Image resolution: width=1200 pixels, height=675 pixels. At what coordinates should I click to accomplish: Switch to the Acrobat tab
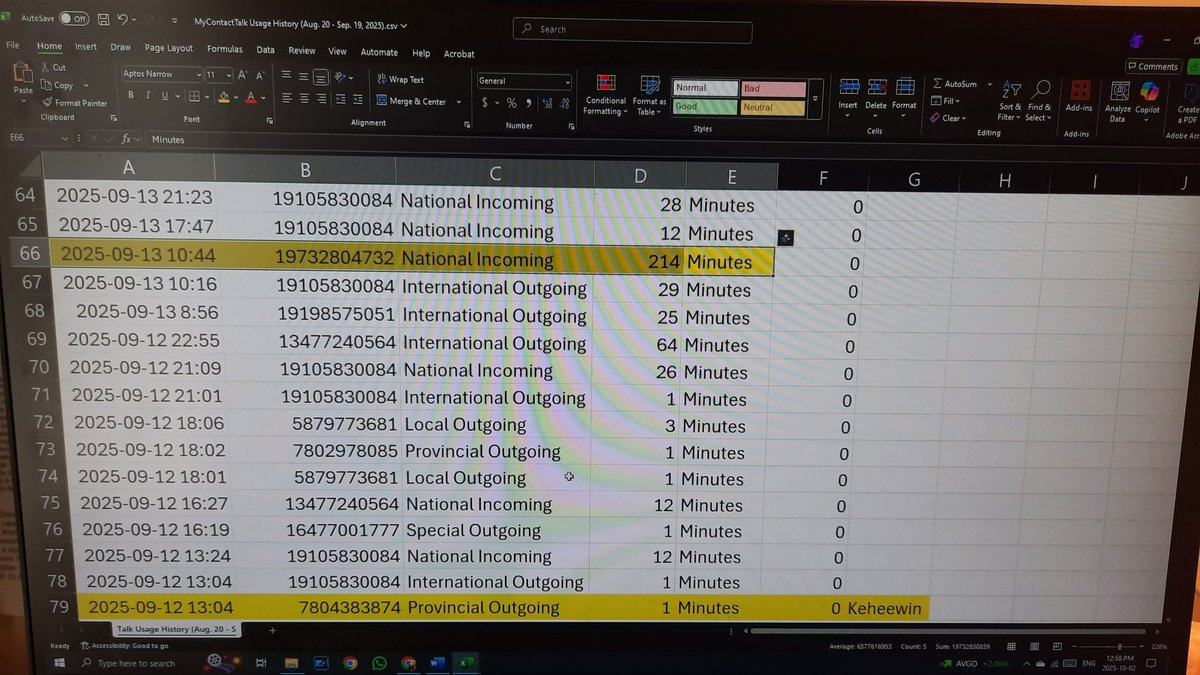tap(459, 54)
